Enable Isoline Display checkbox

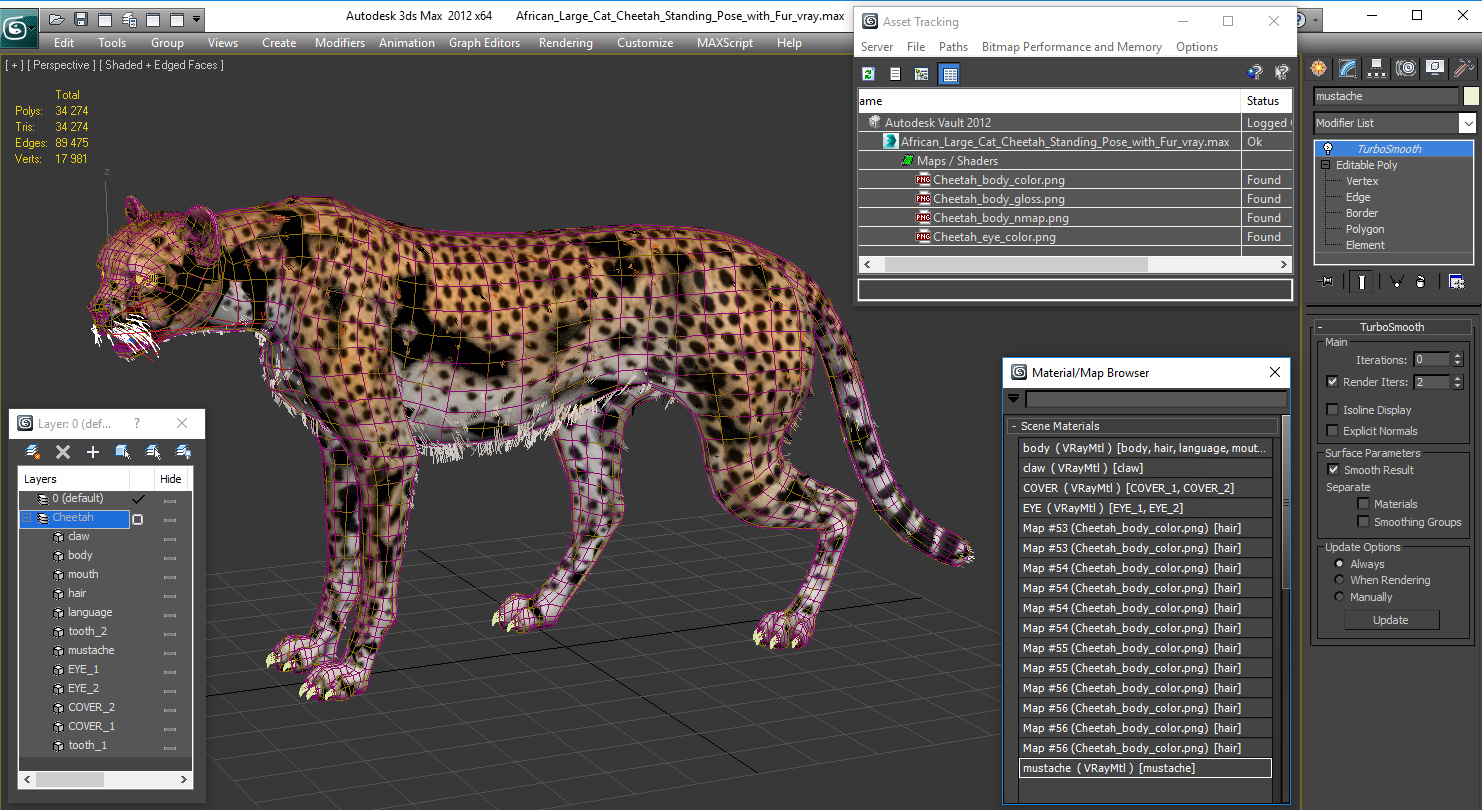[x=1332, y=410]
